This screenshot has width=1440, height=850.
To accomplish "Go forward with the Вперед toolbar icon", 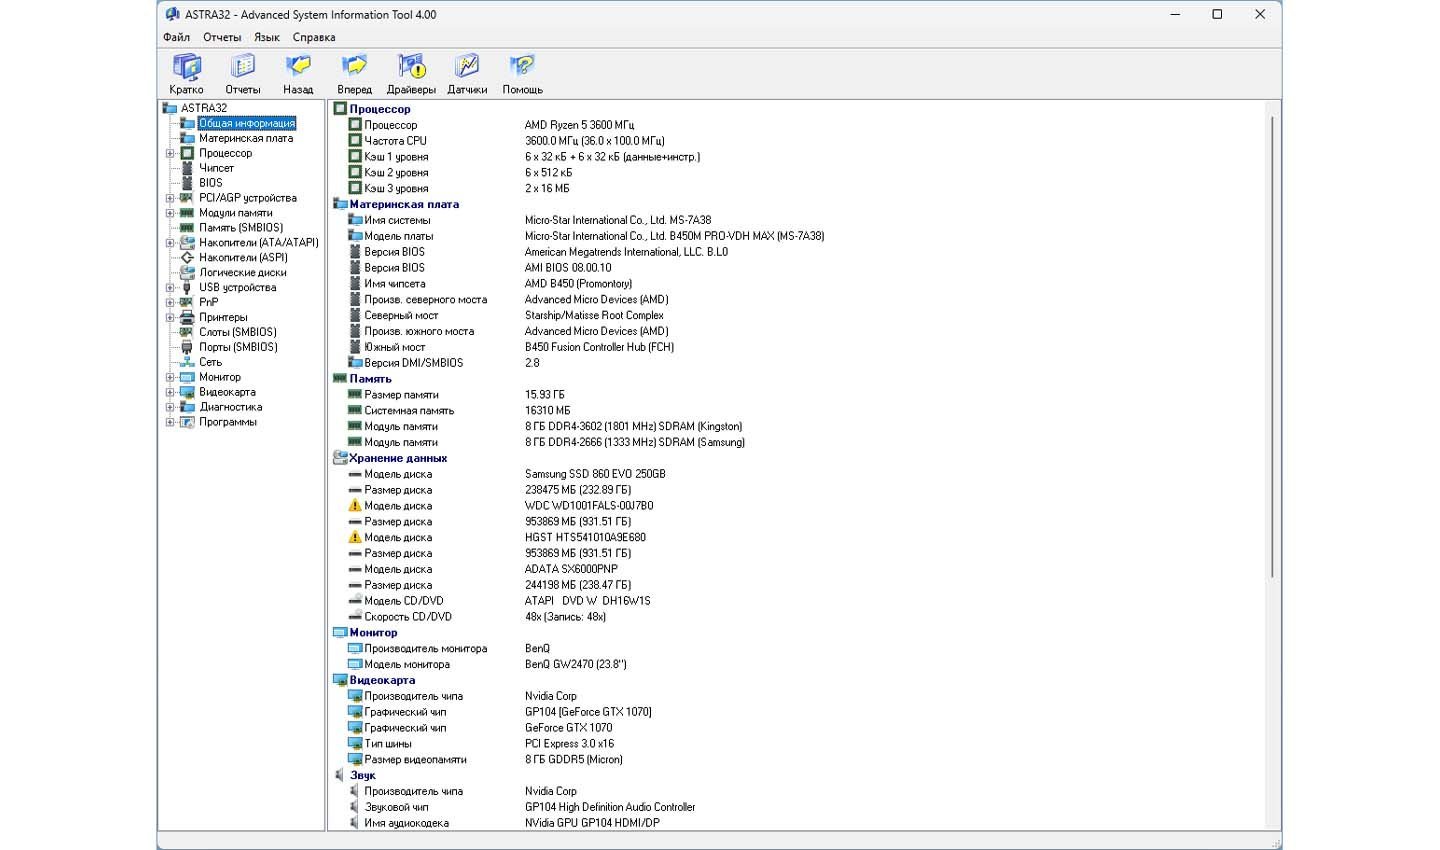I will [354, 67].
